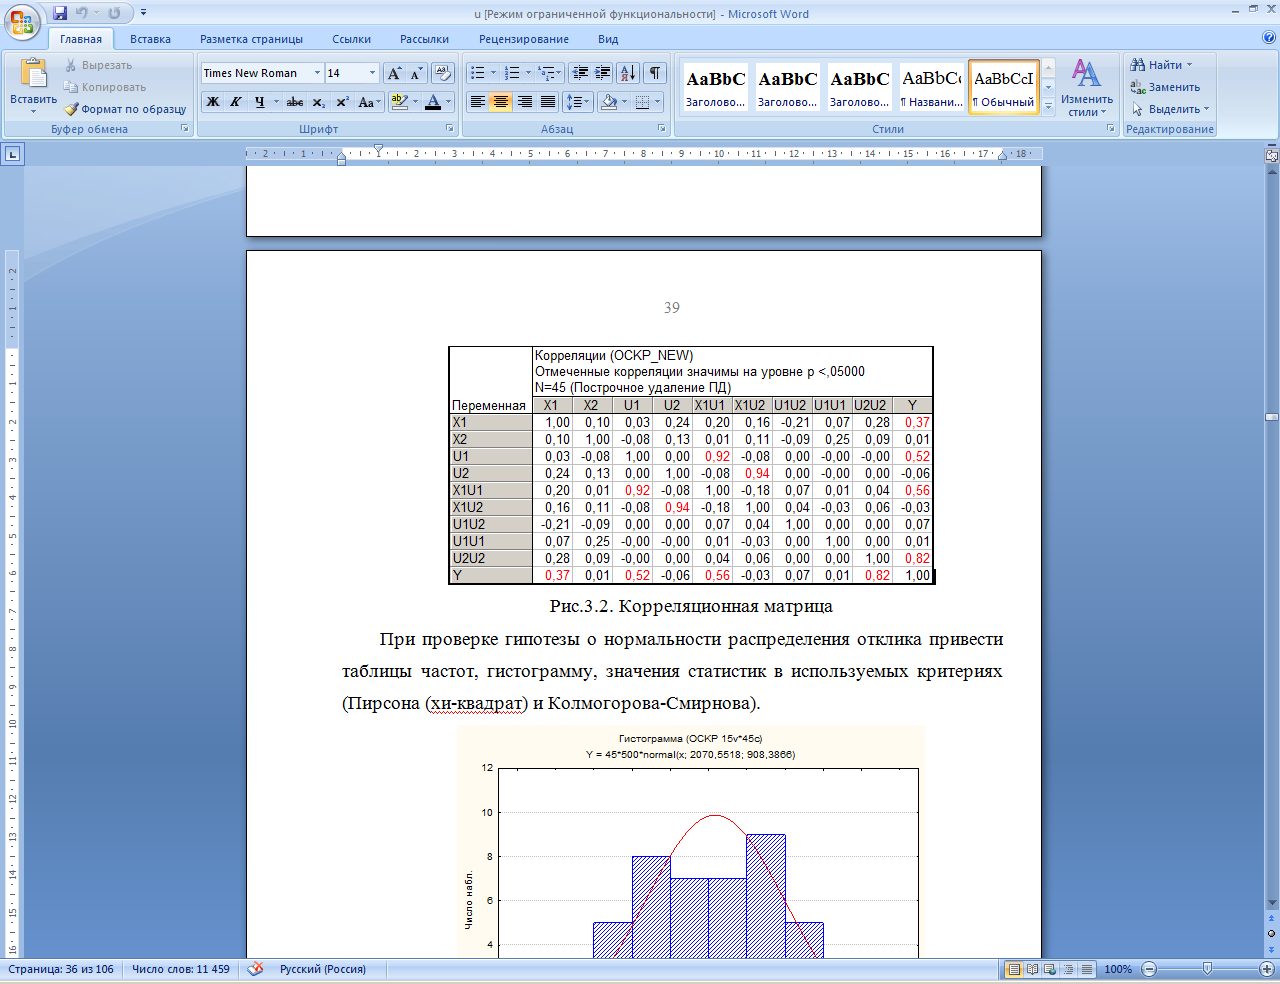This screenshot has height=984, width=1280.
Task: Apply subscript formatting
Action: (319, 102)
